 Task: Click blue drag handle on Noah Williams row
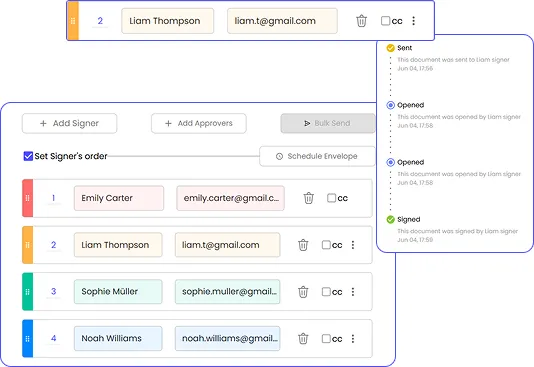click(28, 338)
